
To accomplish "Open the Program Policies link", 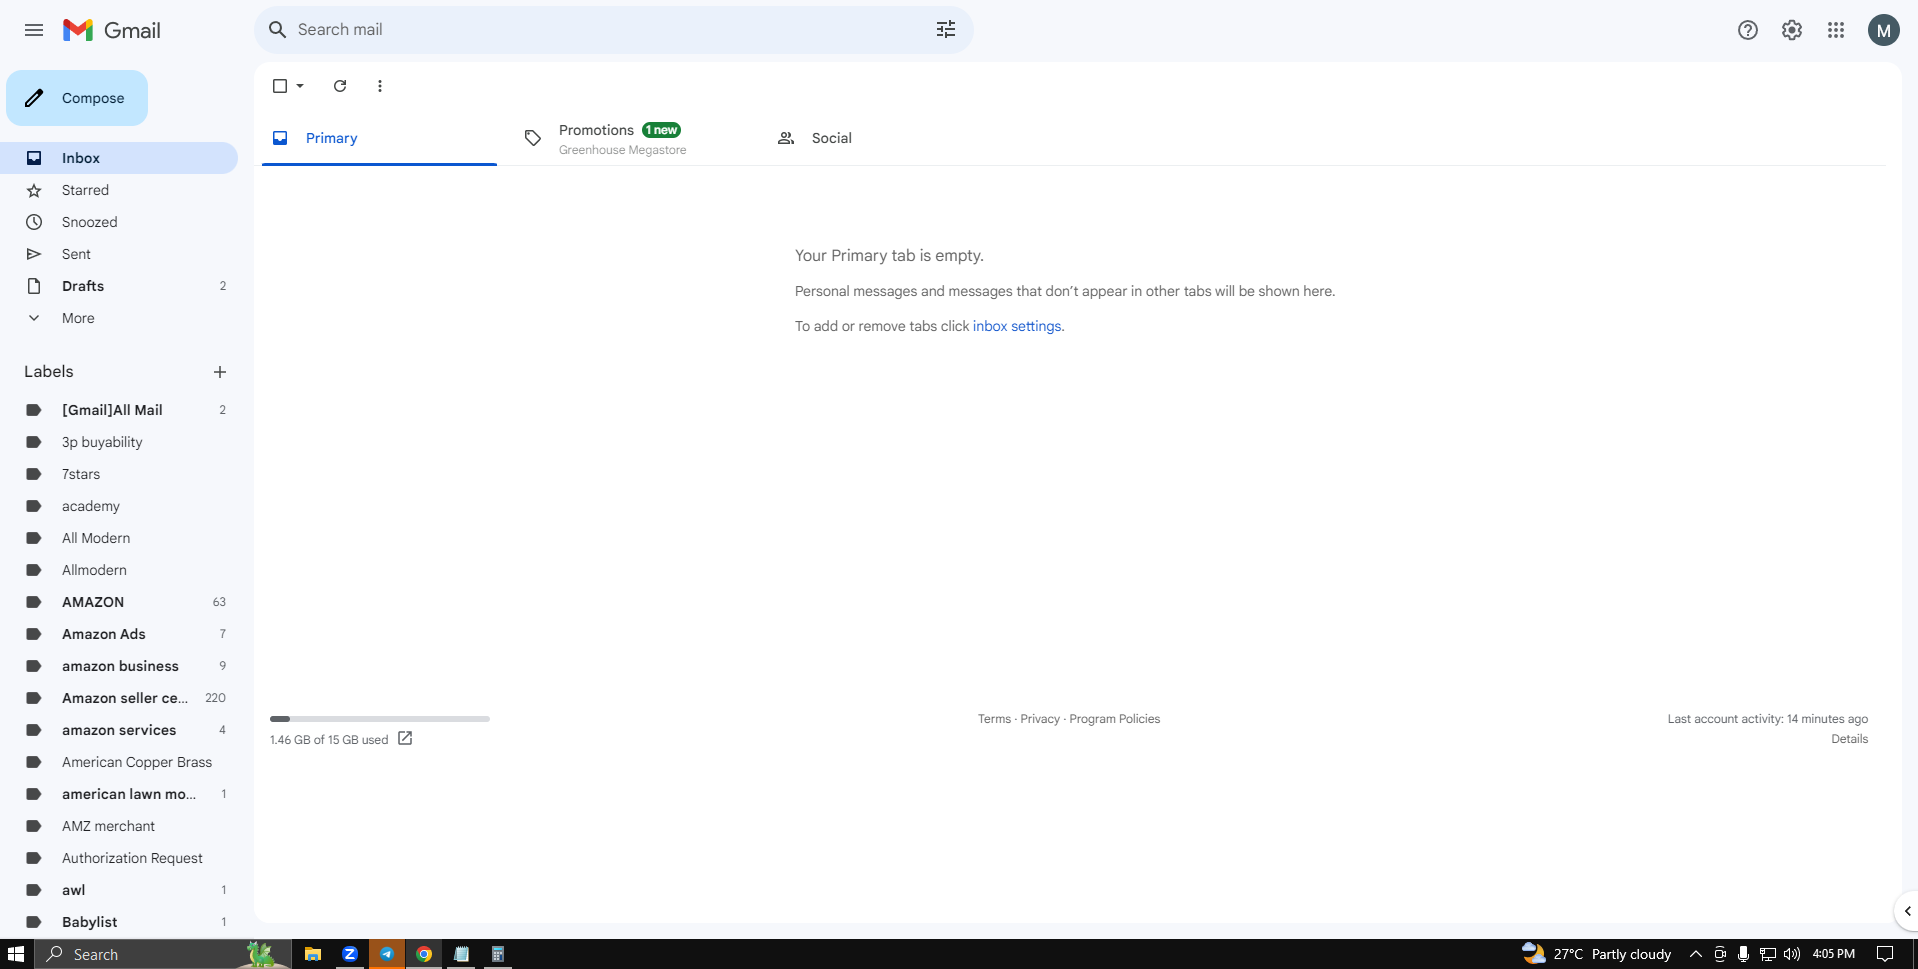I will point(1115,719).
